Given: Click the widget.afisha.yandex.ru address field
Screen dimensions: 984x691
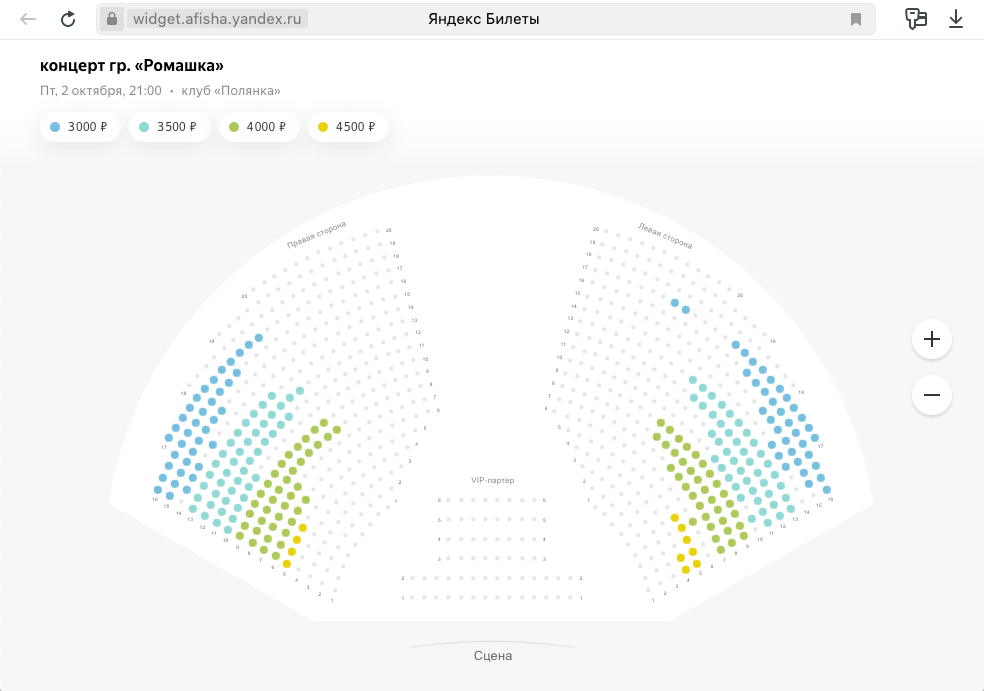Looking at the screenshot, I should pos(217,19).
